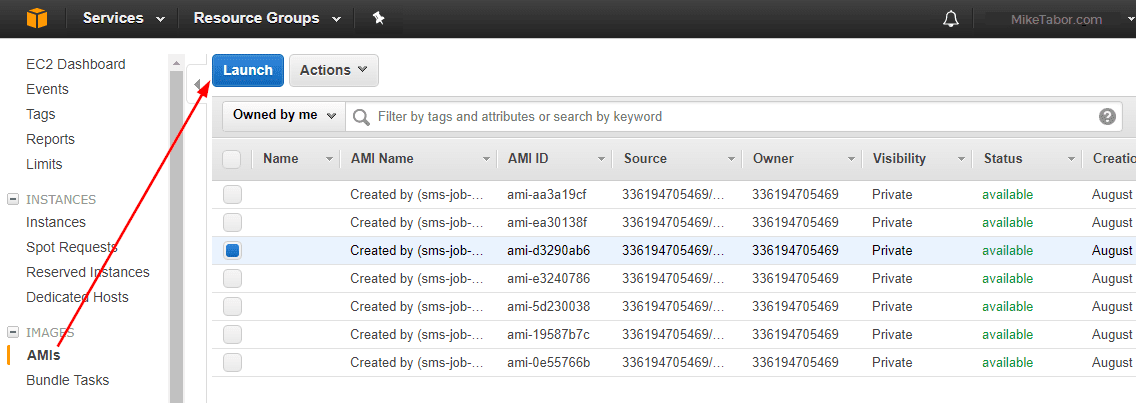Open Events in the sidebar

pyautogui.click(x=47, y=89)
